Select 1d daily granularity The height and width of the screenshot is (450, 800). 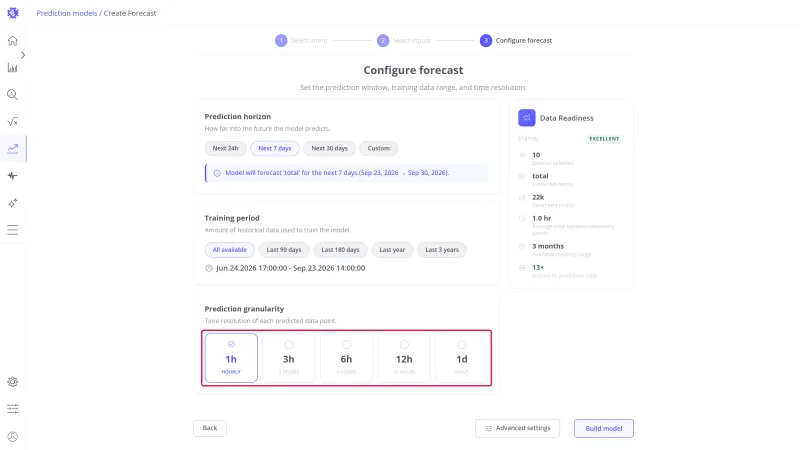[462, 358]
